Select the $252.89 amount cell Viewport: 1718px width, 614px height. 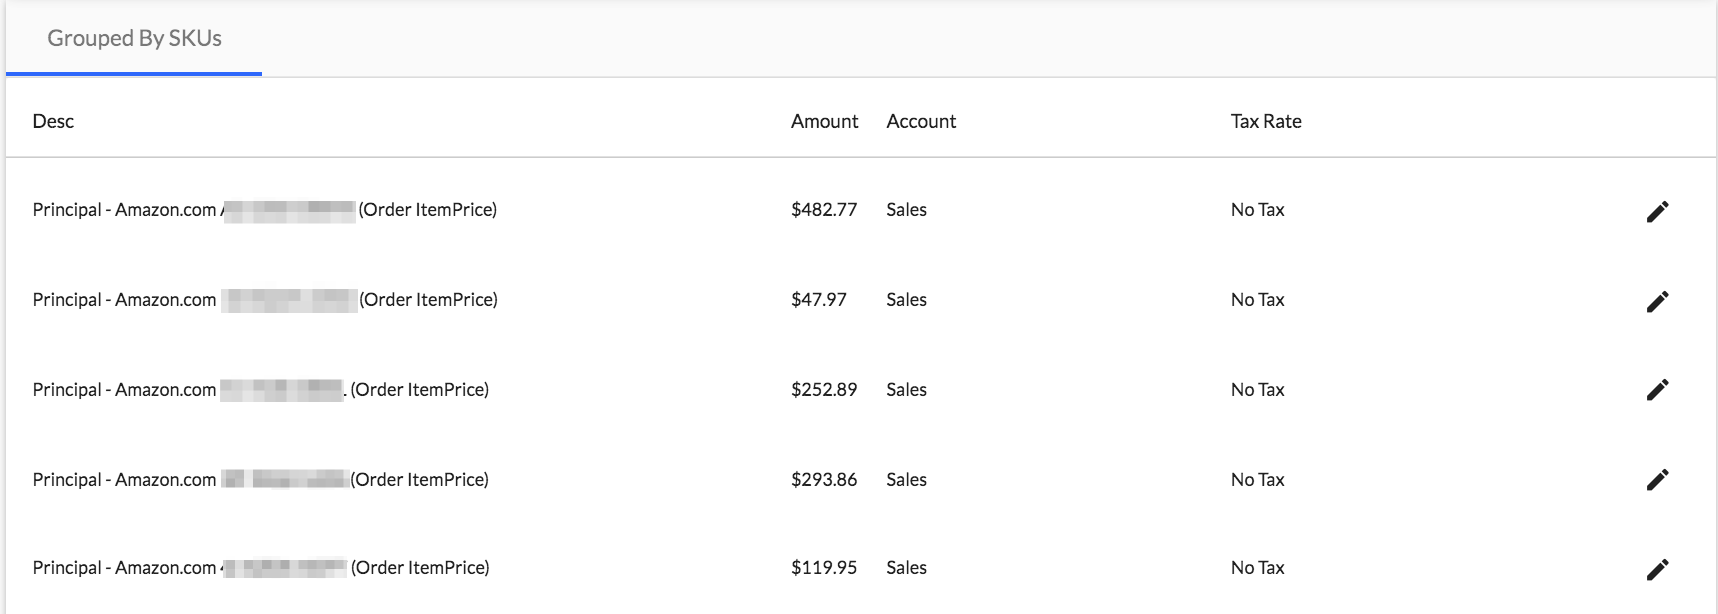(824, 390)
